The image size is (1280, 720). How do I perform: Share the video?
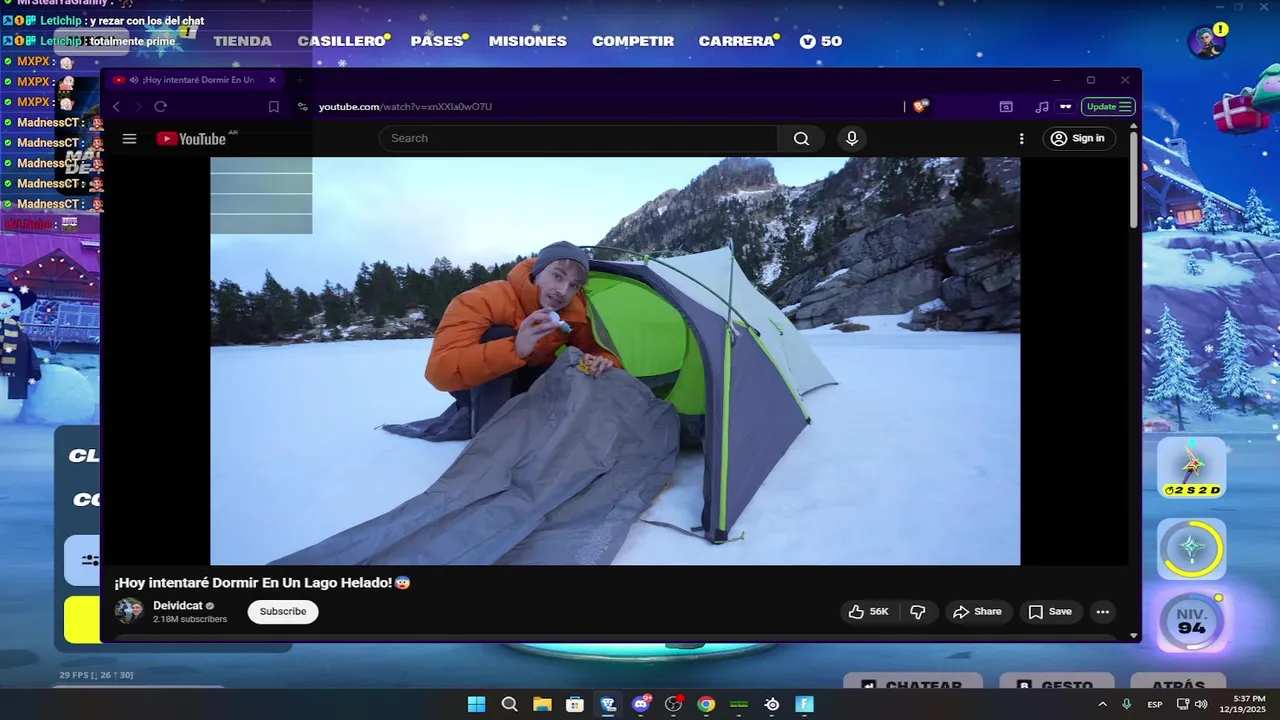pos(977,612)
